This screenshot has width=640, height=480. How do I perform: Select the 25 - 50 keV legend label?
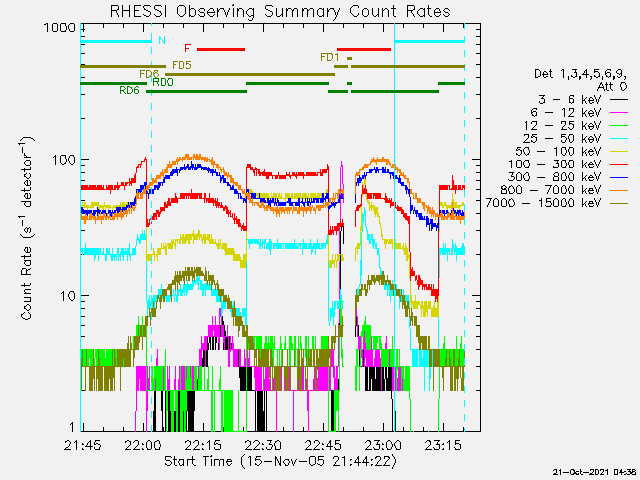click(562, 138)
